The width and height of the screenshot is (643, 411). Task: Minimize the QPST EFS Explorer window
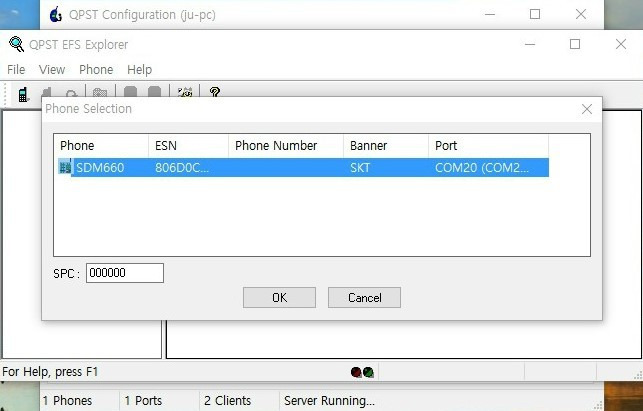(x=530, y=44)
